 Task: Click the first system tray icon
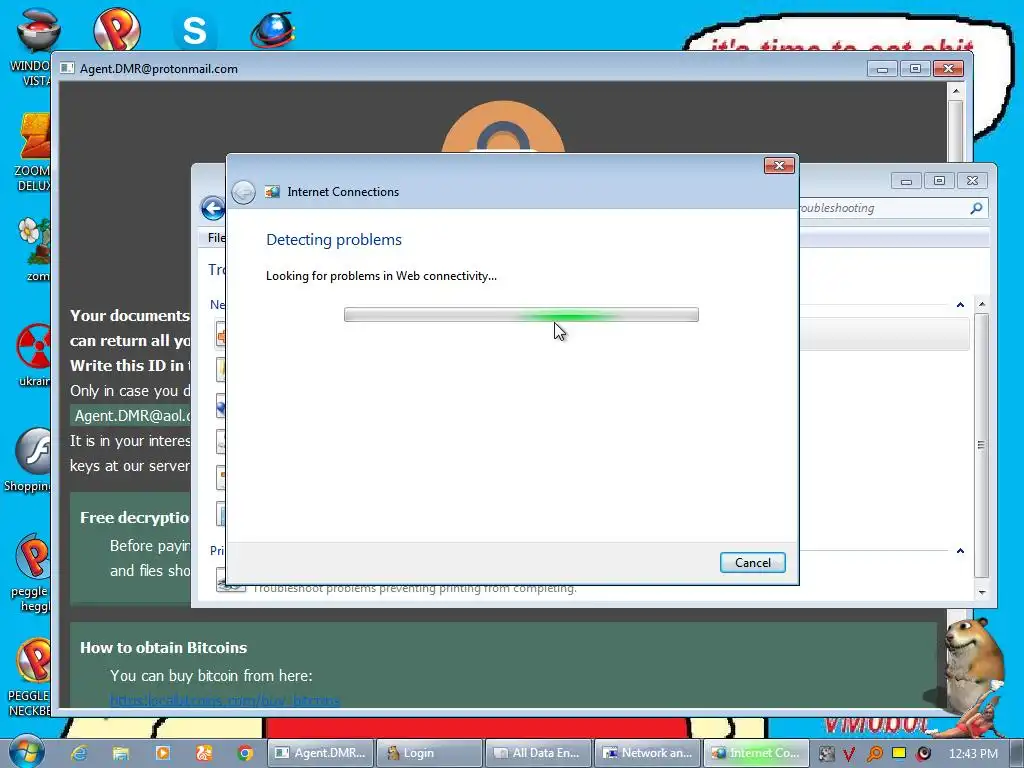pyautogui.click(x=826, y=754)
